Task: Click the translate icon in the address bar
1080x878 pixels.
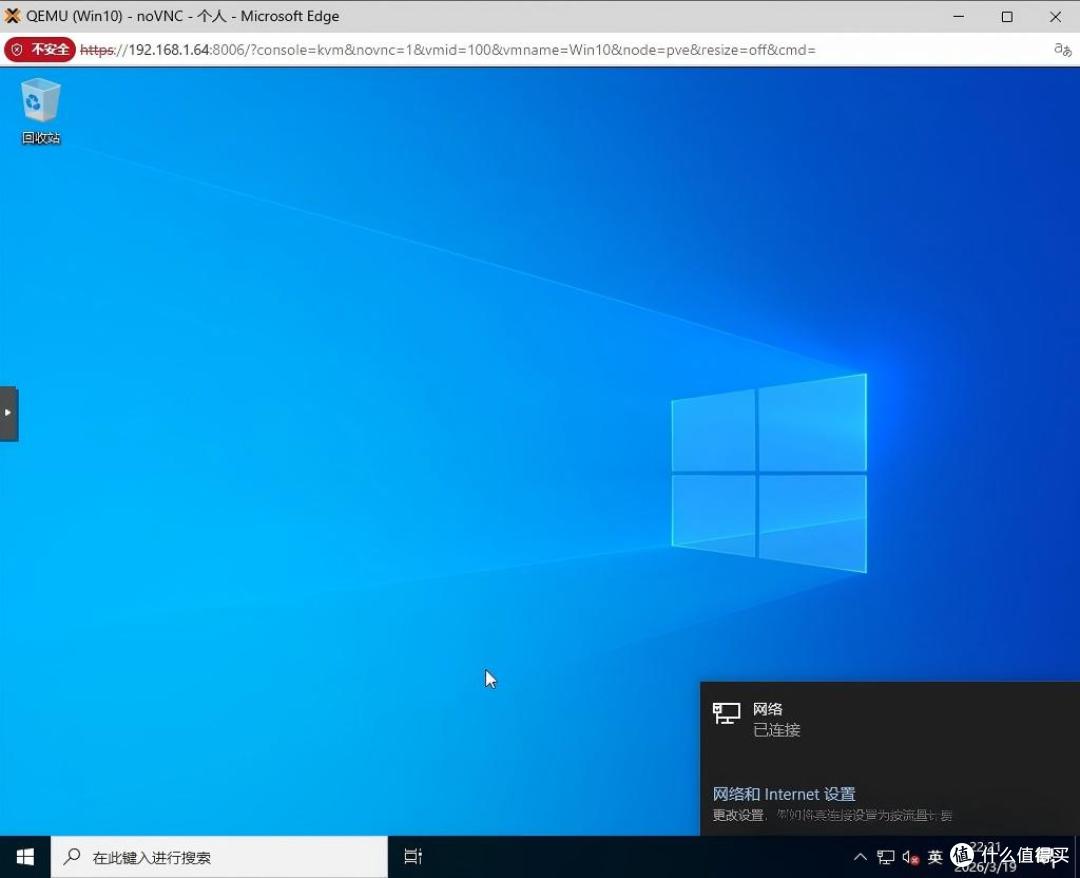Action: [x=1062, y=50]
